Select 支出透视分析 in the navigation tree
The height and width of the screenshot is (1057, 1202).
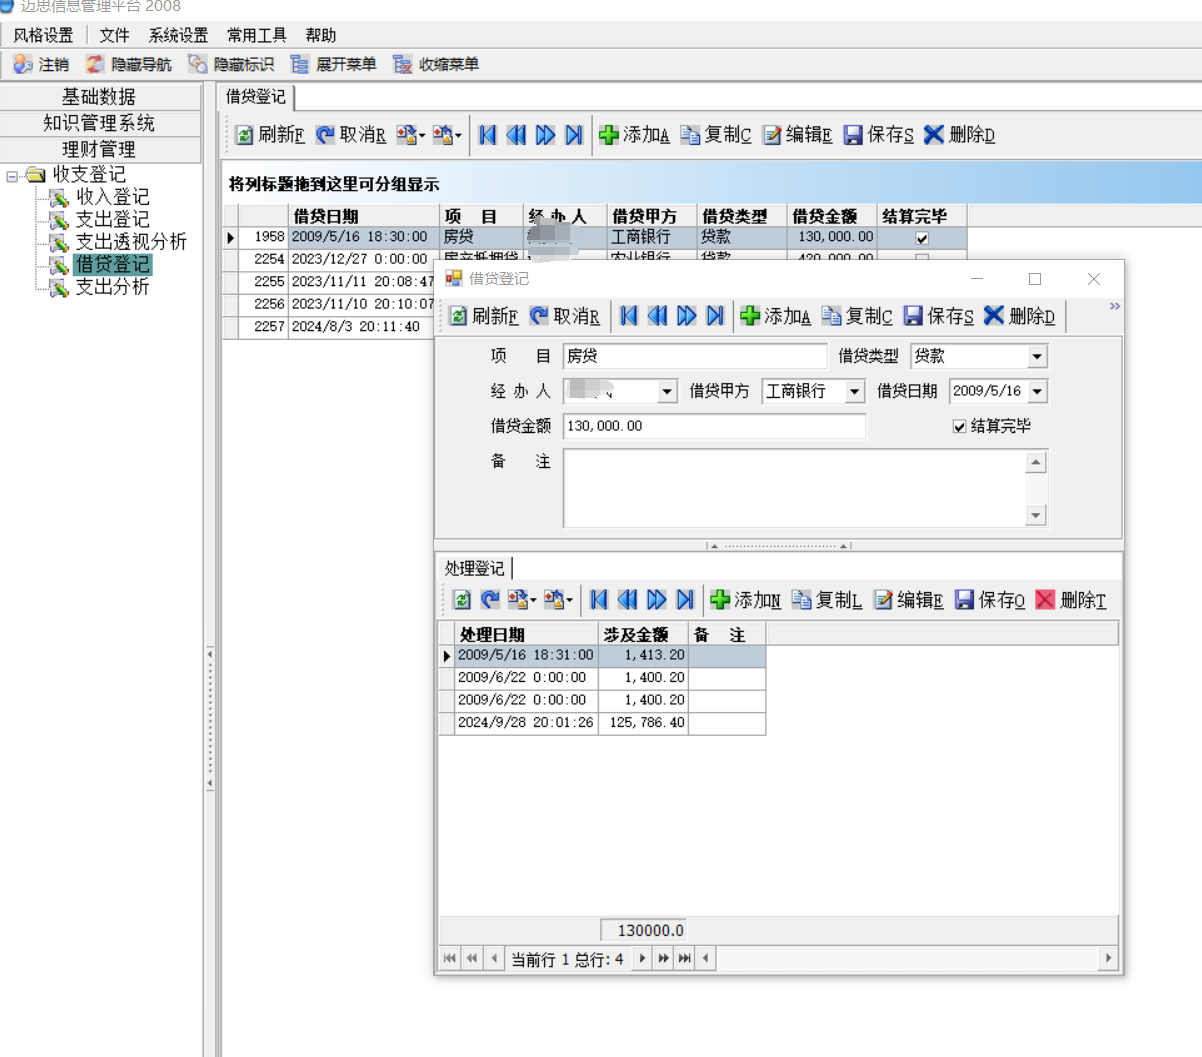coord(131,241)
